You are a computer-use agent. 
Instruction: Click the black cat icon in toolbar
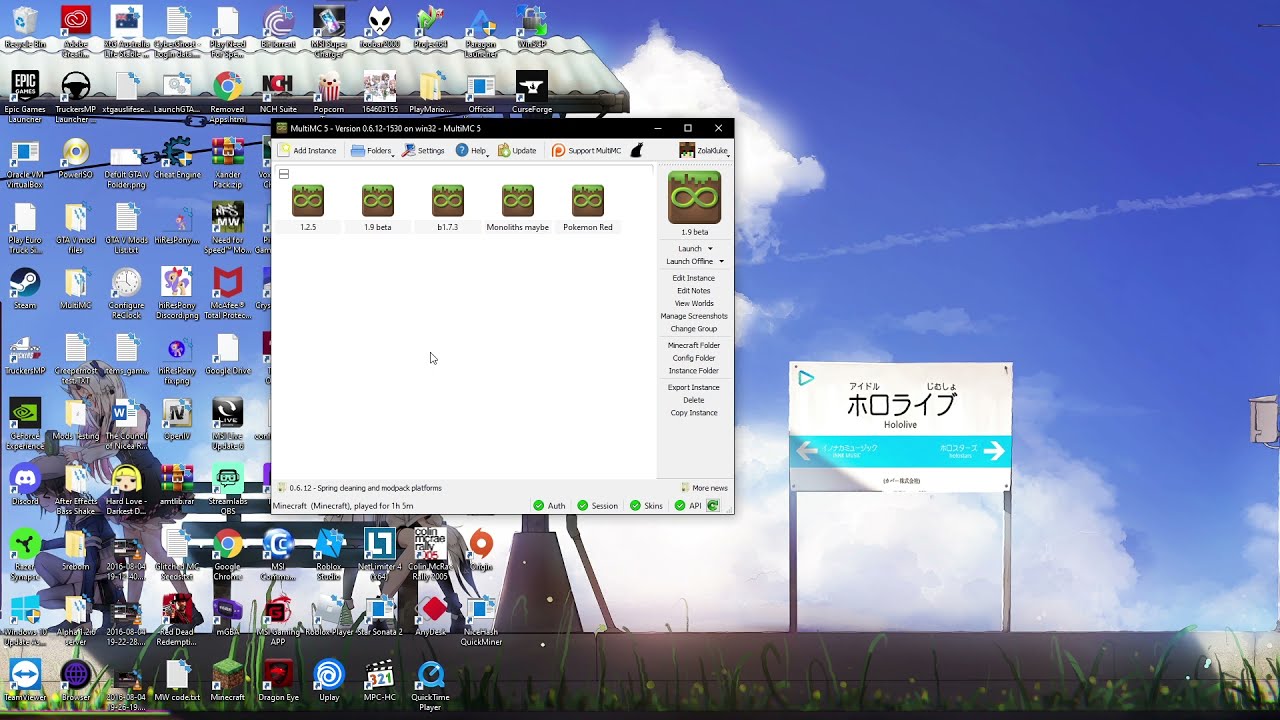pos(636,151)
